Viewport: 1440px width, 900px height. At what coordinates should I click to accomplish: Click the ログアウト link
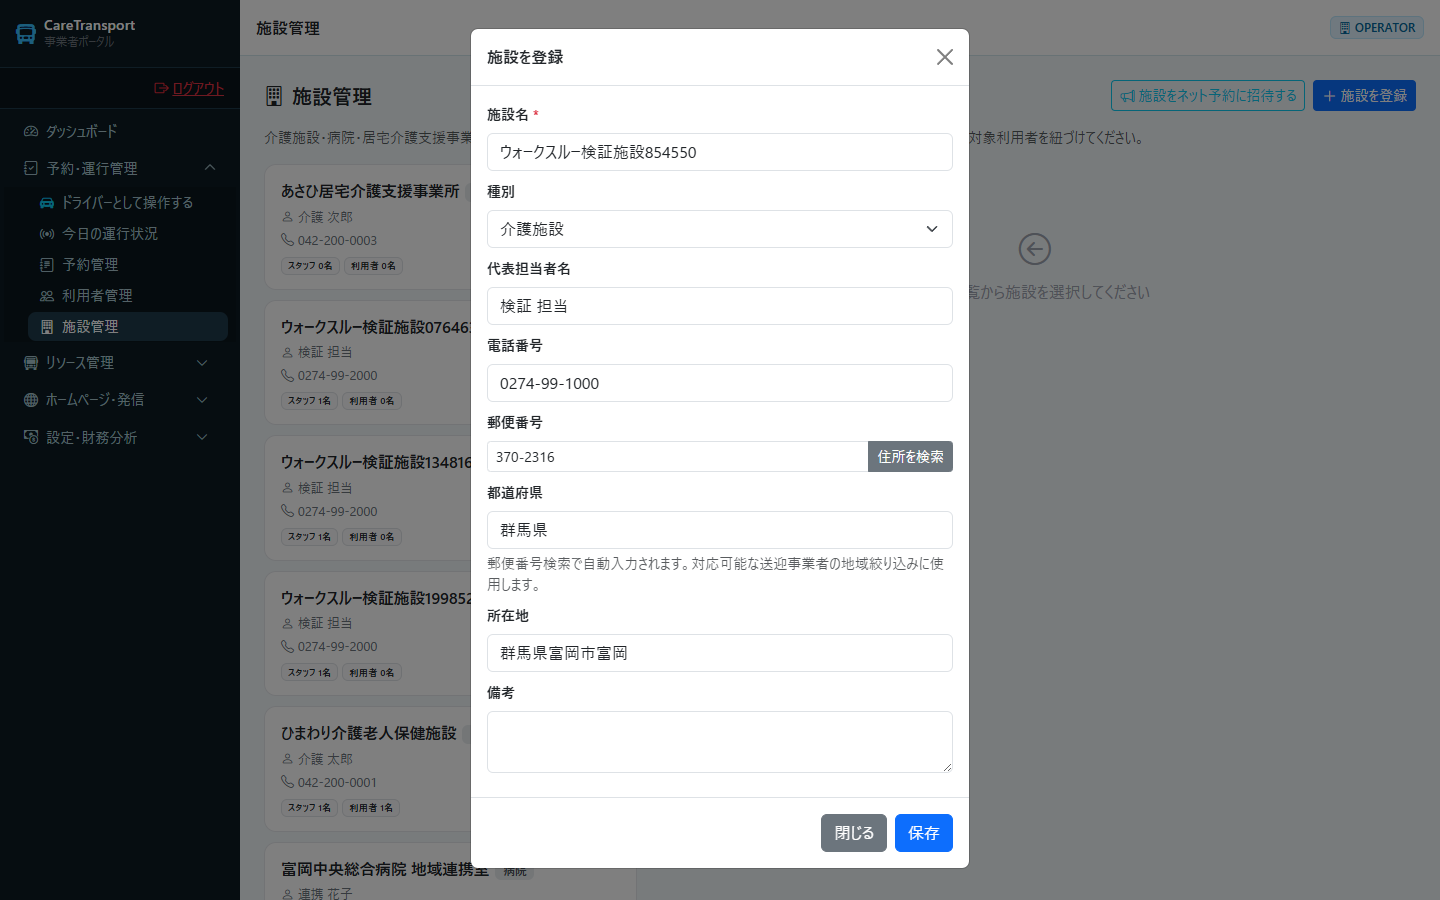198,88
